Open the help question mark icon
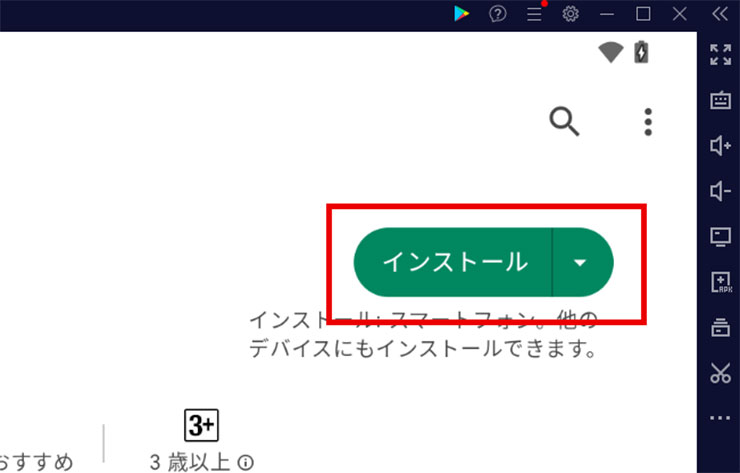Viewport: 740px width, 473px height. click(x=497, y=14)
